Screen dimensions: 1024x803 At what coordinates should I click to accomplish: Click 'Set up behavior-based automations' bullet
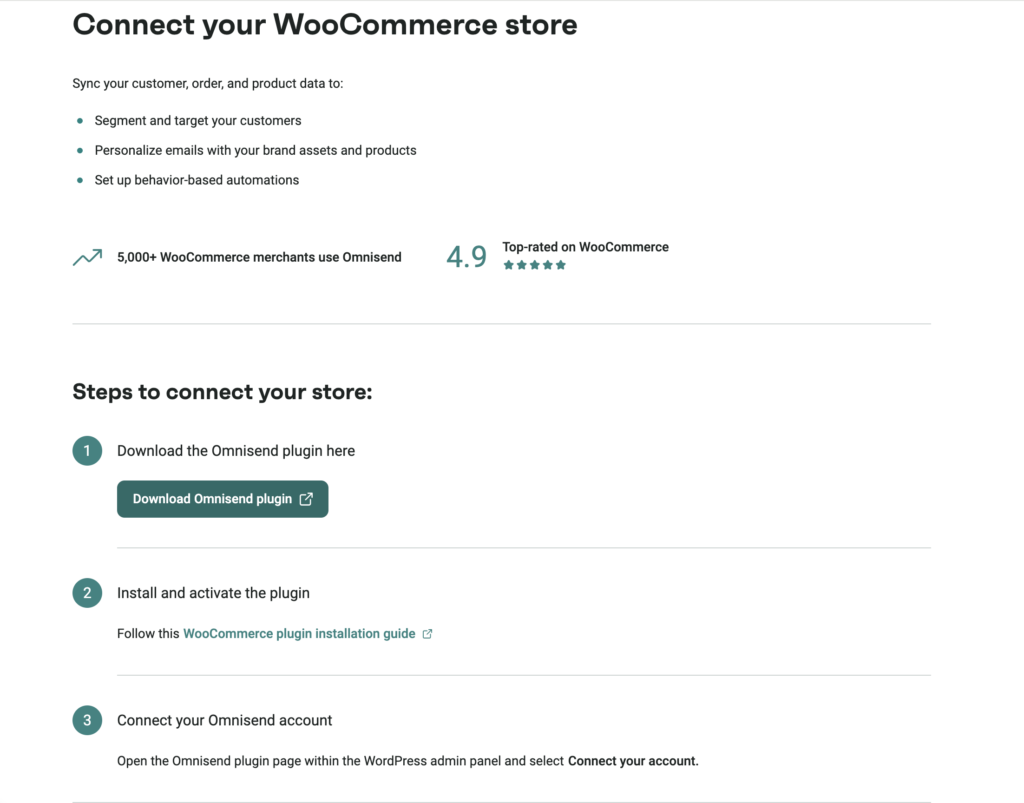click(x=197, y=180)
